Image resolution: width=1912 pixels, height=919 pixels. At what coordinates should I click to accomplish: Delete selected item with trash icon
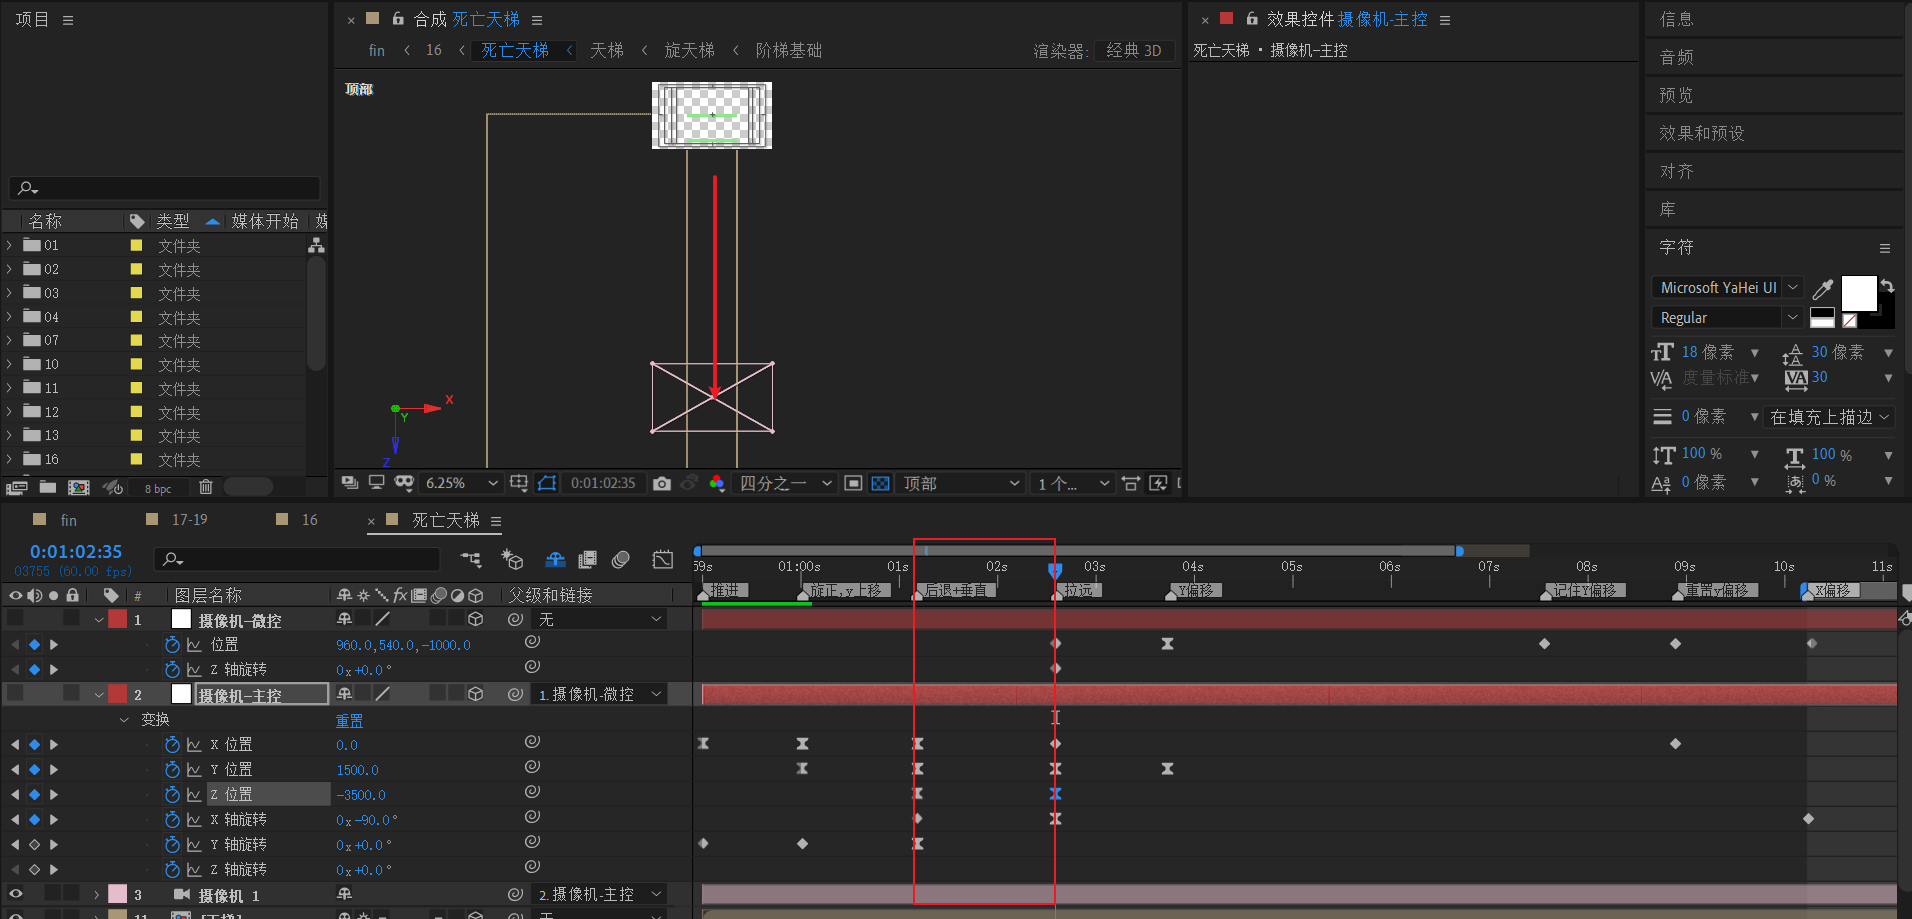coord(206,487)
